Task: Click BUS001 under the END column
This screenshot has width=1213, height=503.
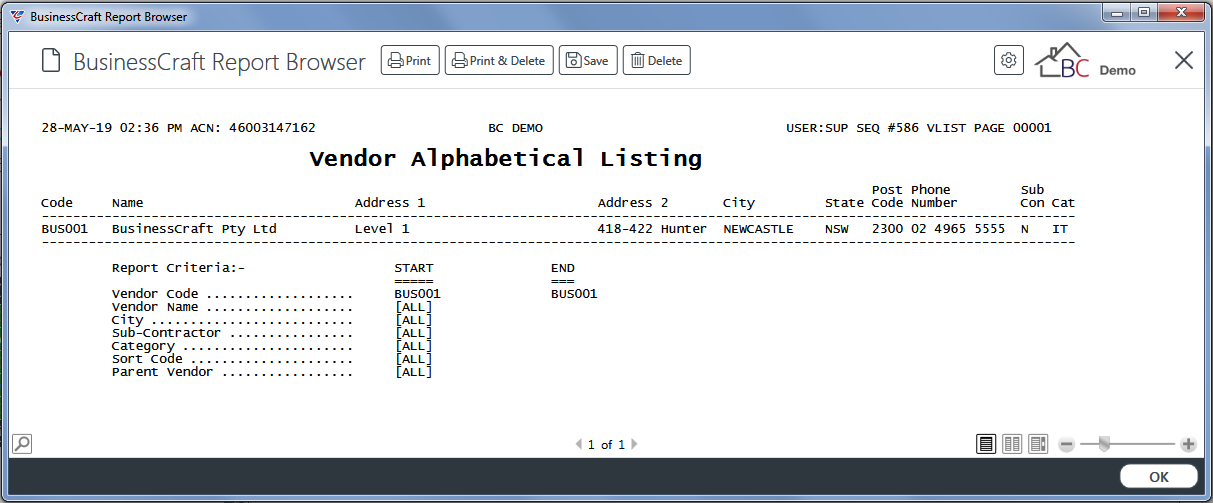Action: pyautogui.click(x=574, y=294)
